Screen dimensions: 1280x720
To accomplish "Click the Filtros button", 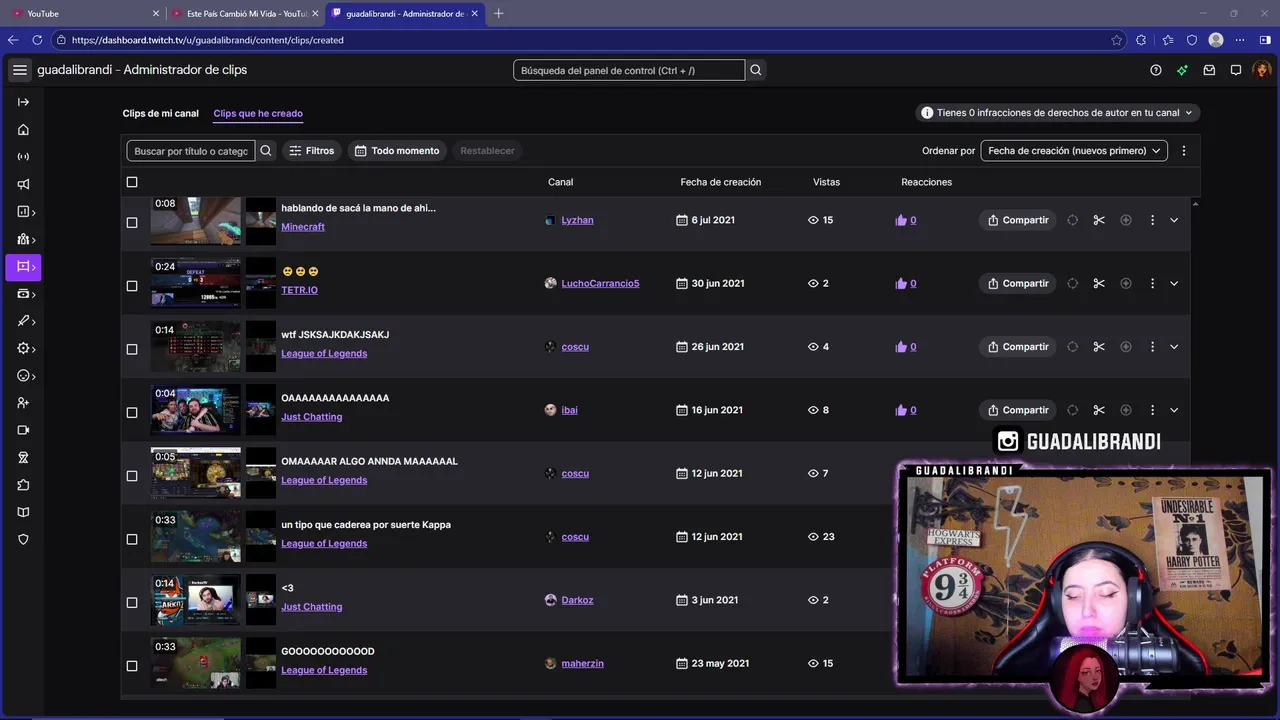I will 311,151.
